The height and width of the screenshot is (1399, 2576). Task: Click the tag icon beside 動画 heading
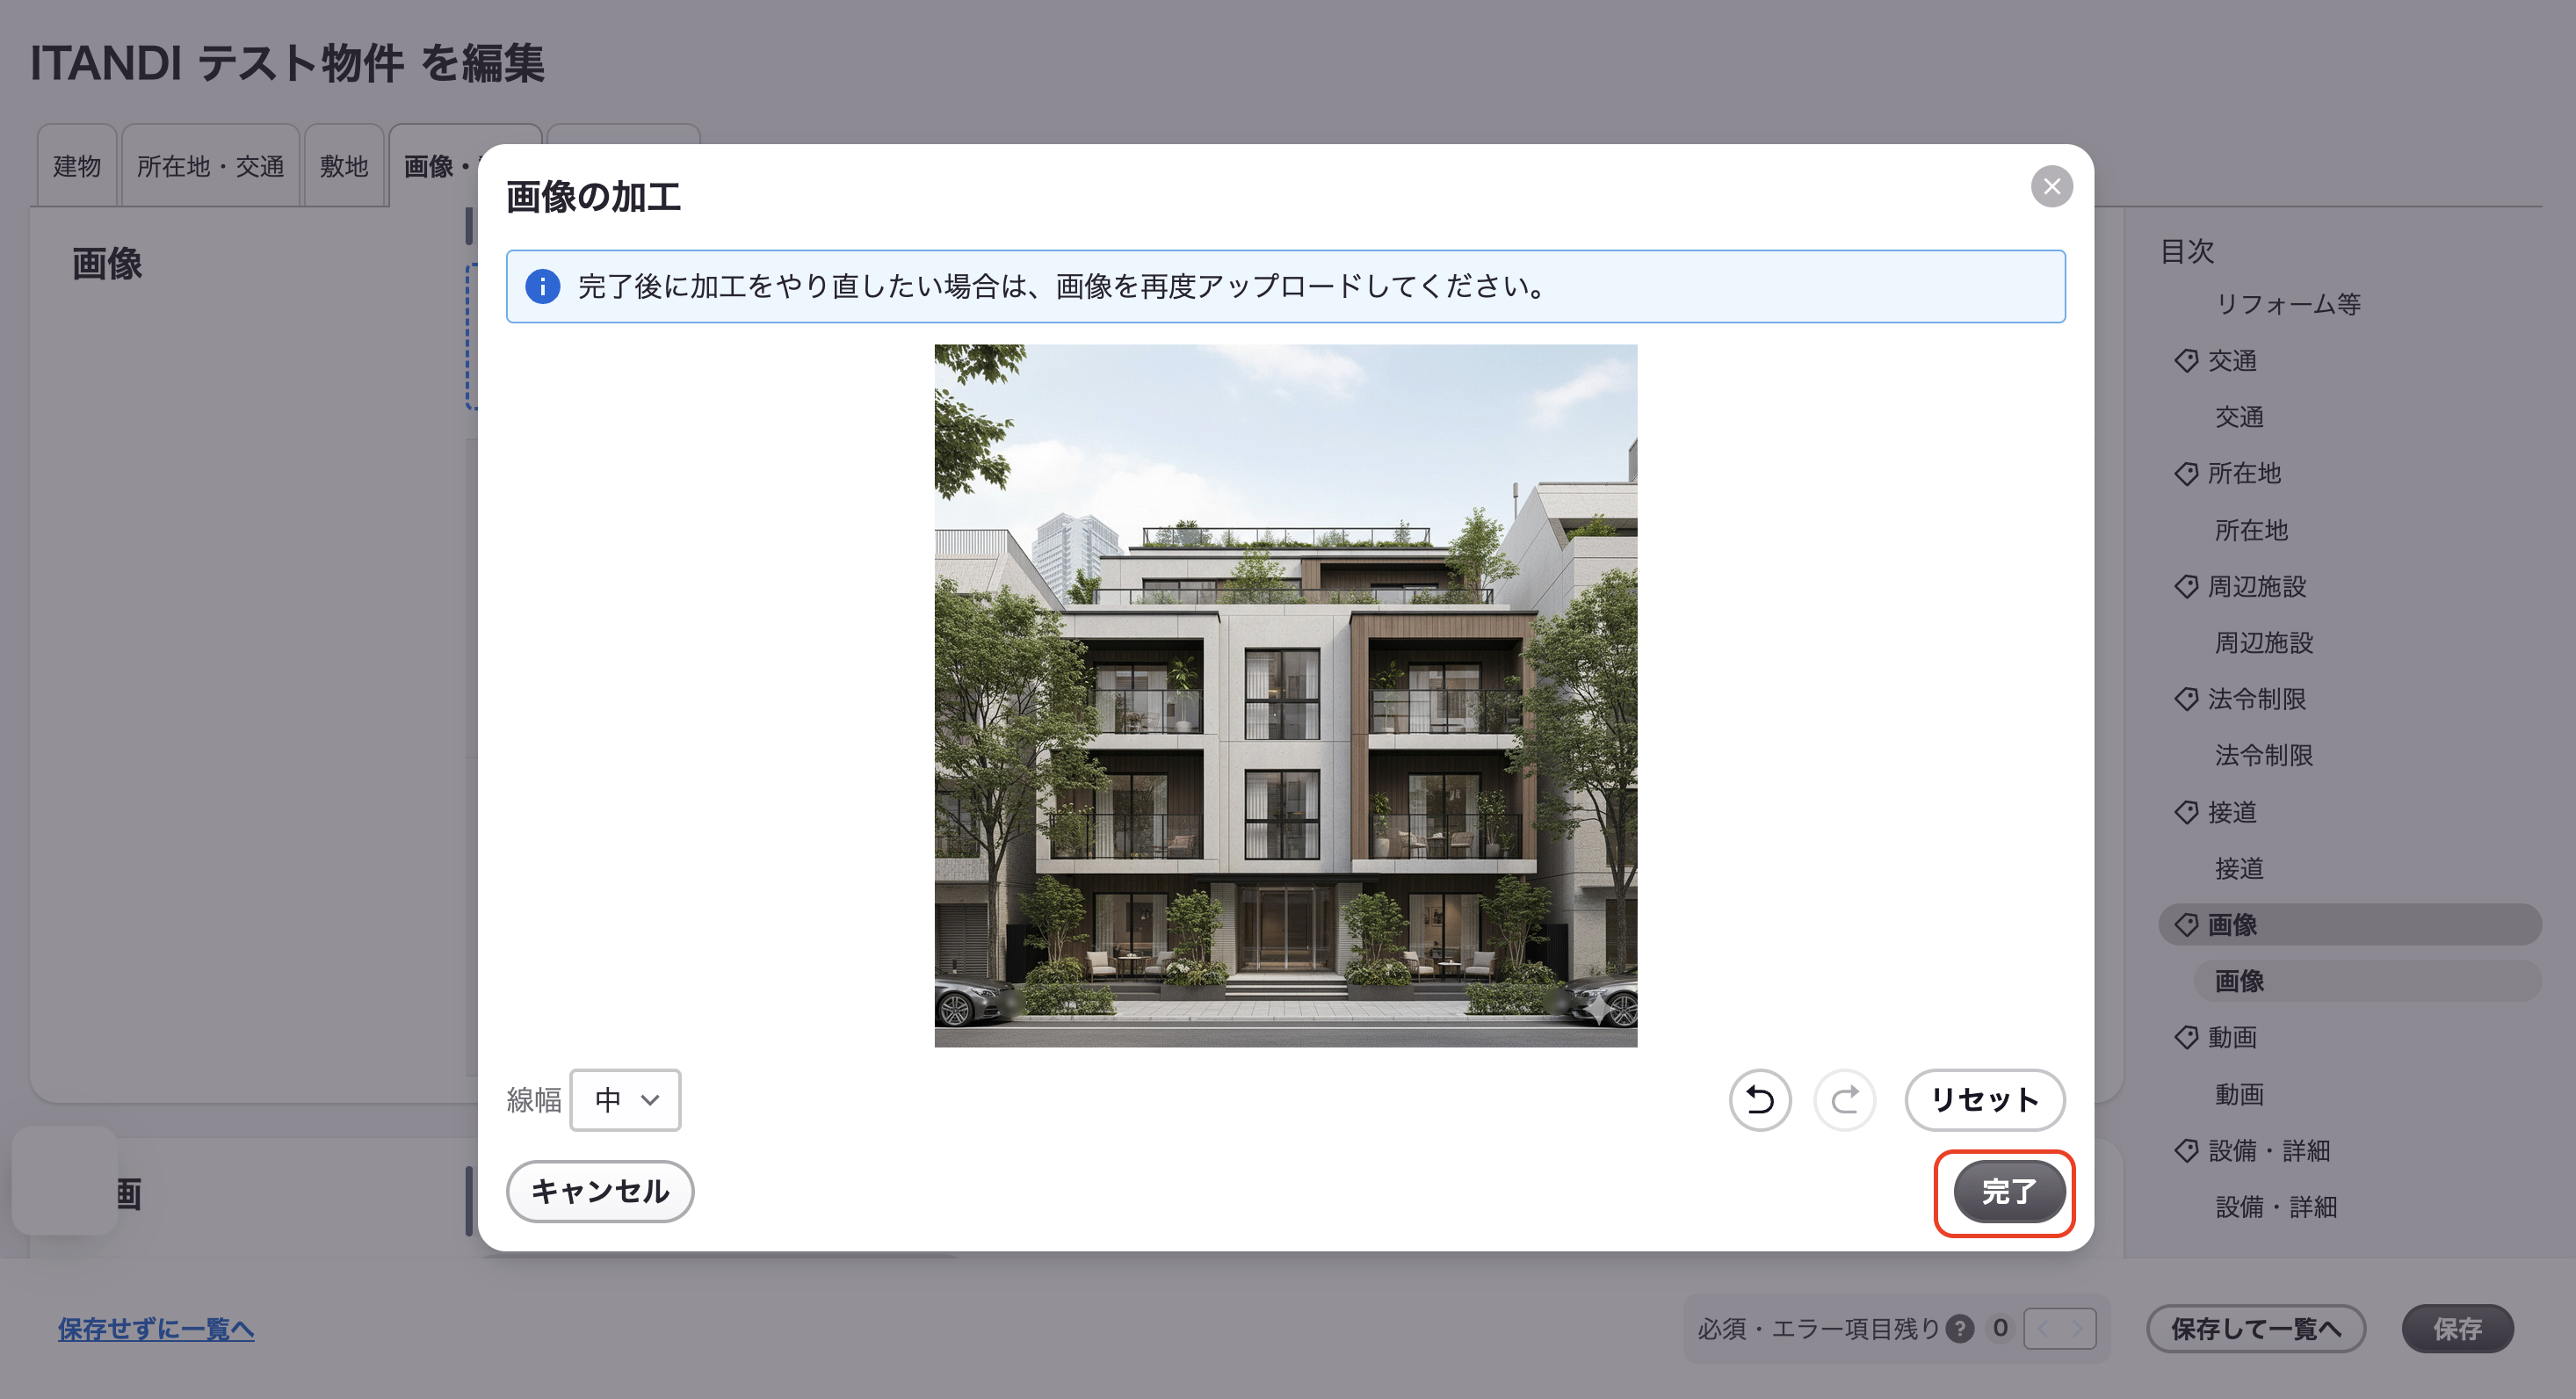click(2186, 1037)
